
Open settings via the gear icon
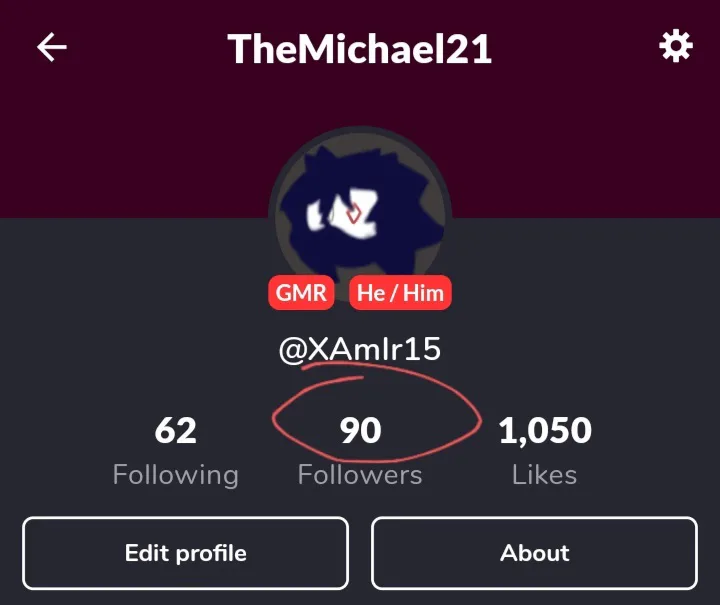[675, 46]
